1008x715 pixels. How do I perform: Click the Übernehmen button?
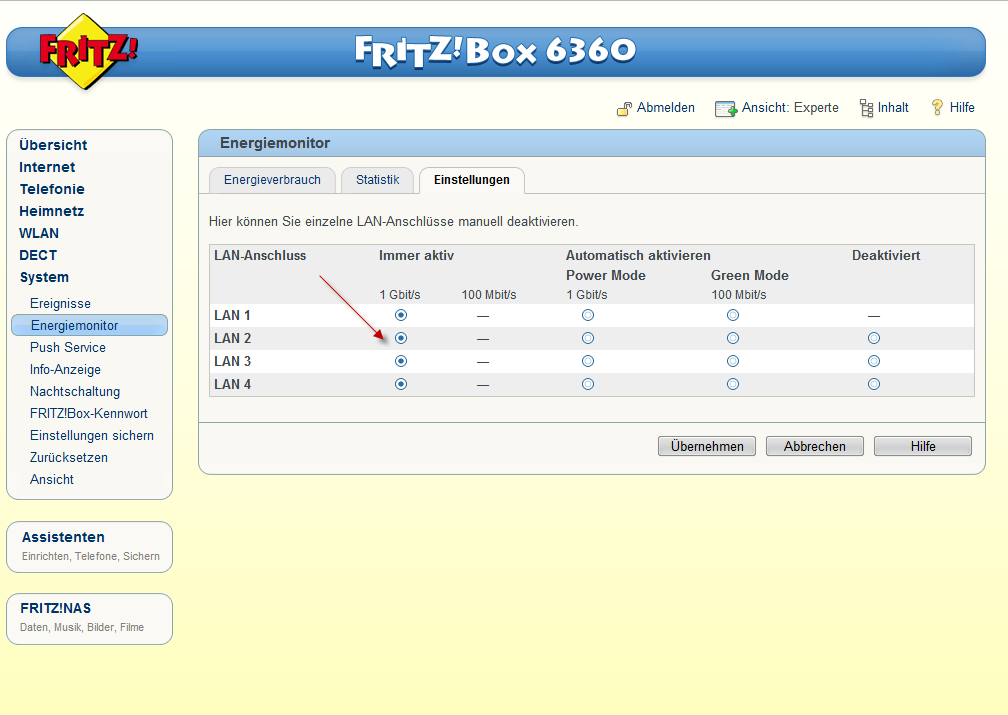tap(707, 446)
